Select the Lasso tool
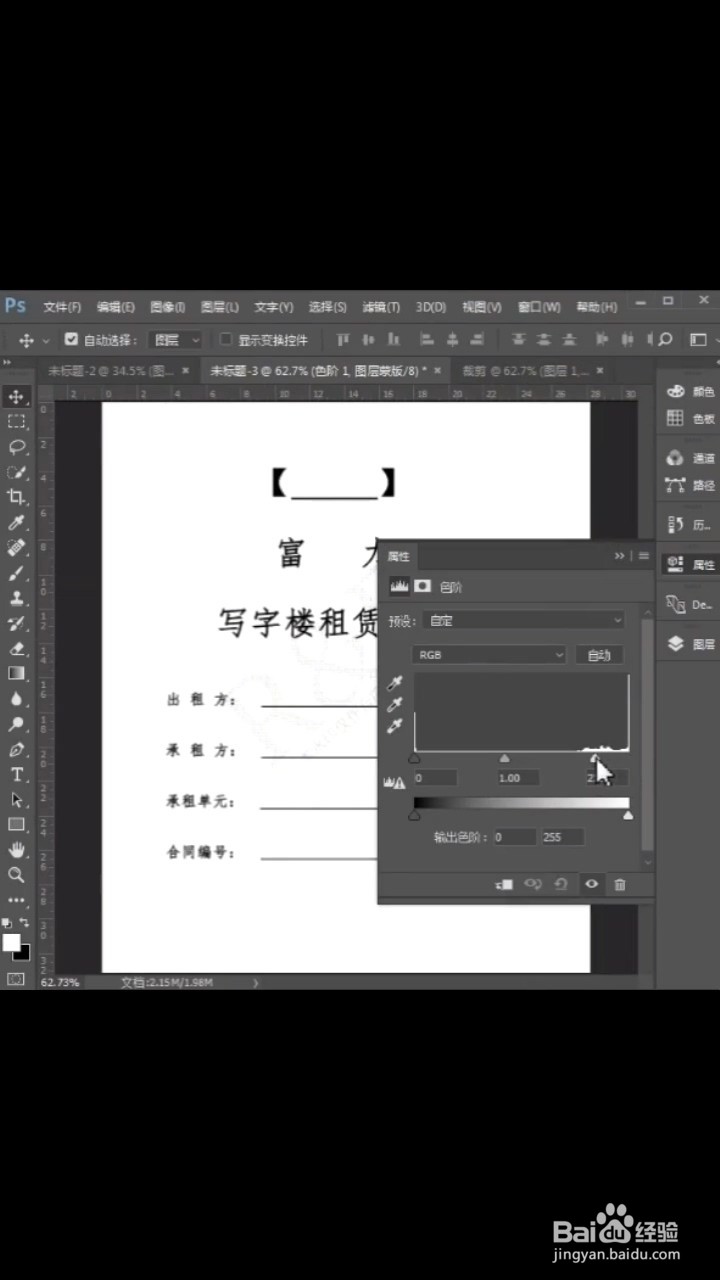720x1280 pixels. pyautogui.click(x=16, y=447)
